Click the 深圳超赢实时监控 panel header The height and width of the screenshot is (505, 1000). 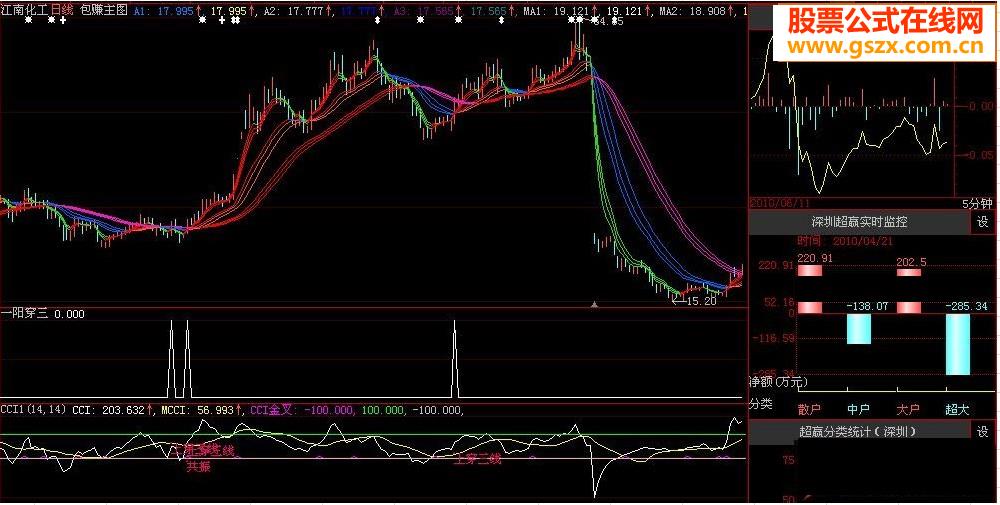859,222
